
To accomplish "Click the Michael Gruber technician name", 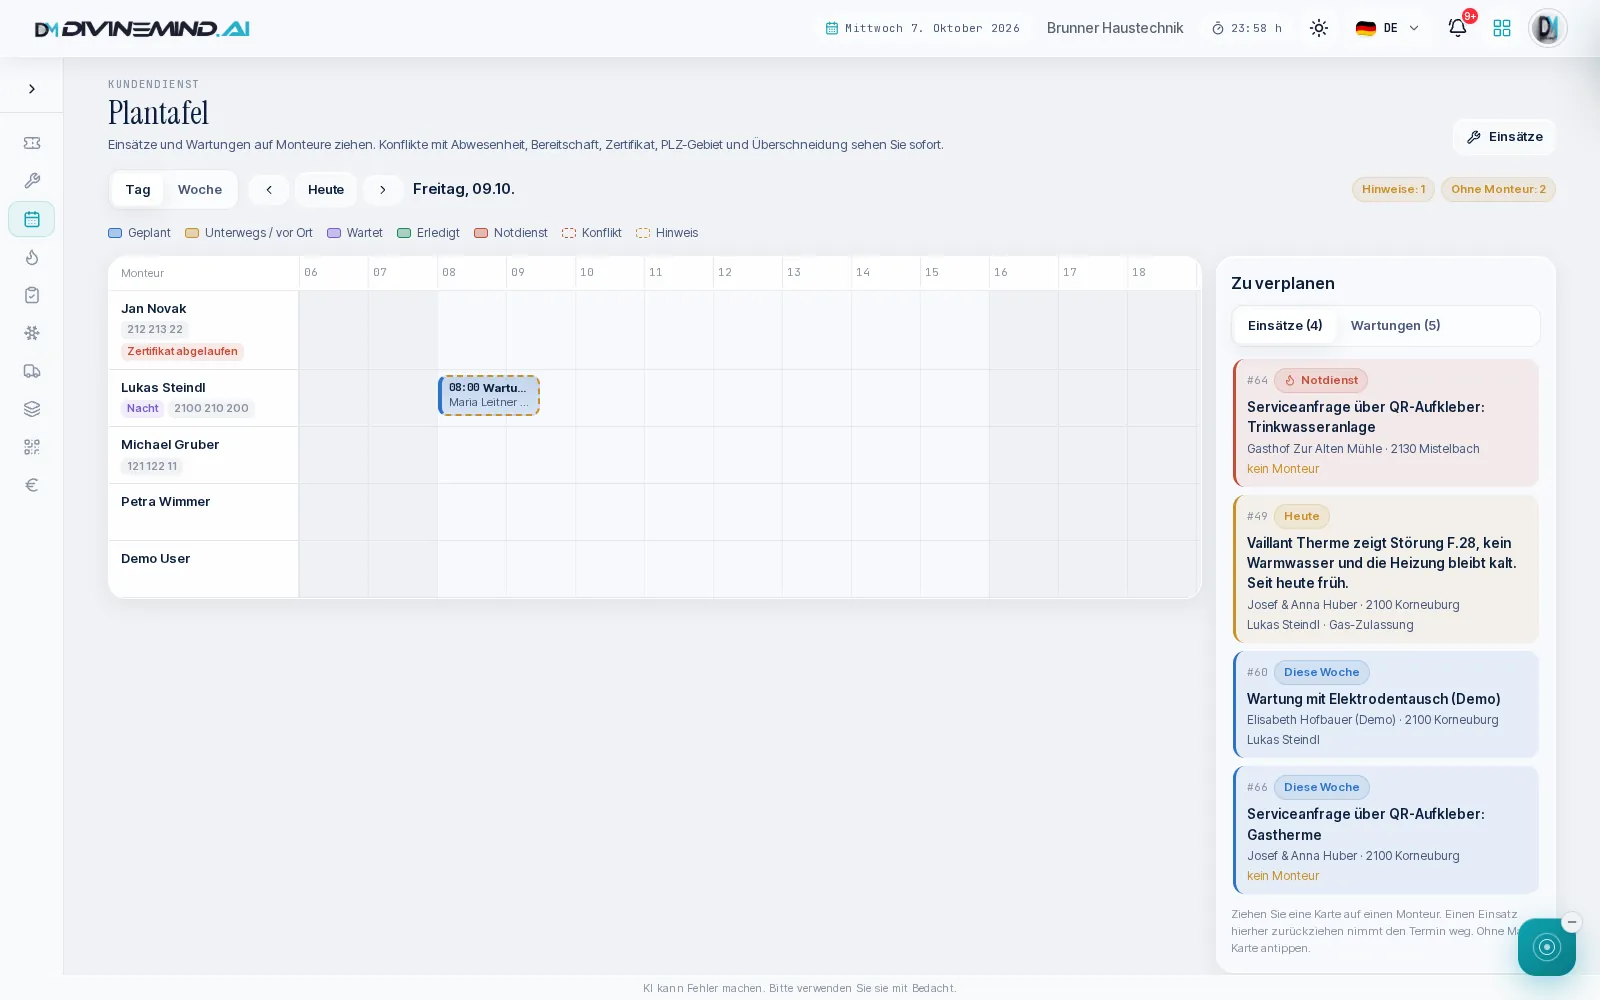I will [170, 445].
